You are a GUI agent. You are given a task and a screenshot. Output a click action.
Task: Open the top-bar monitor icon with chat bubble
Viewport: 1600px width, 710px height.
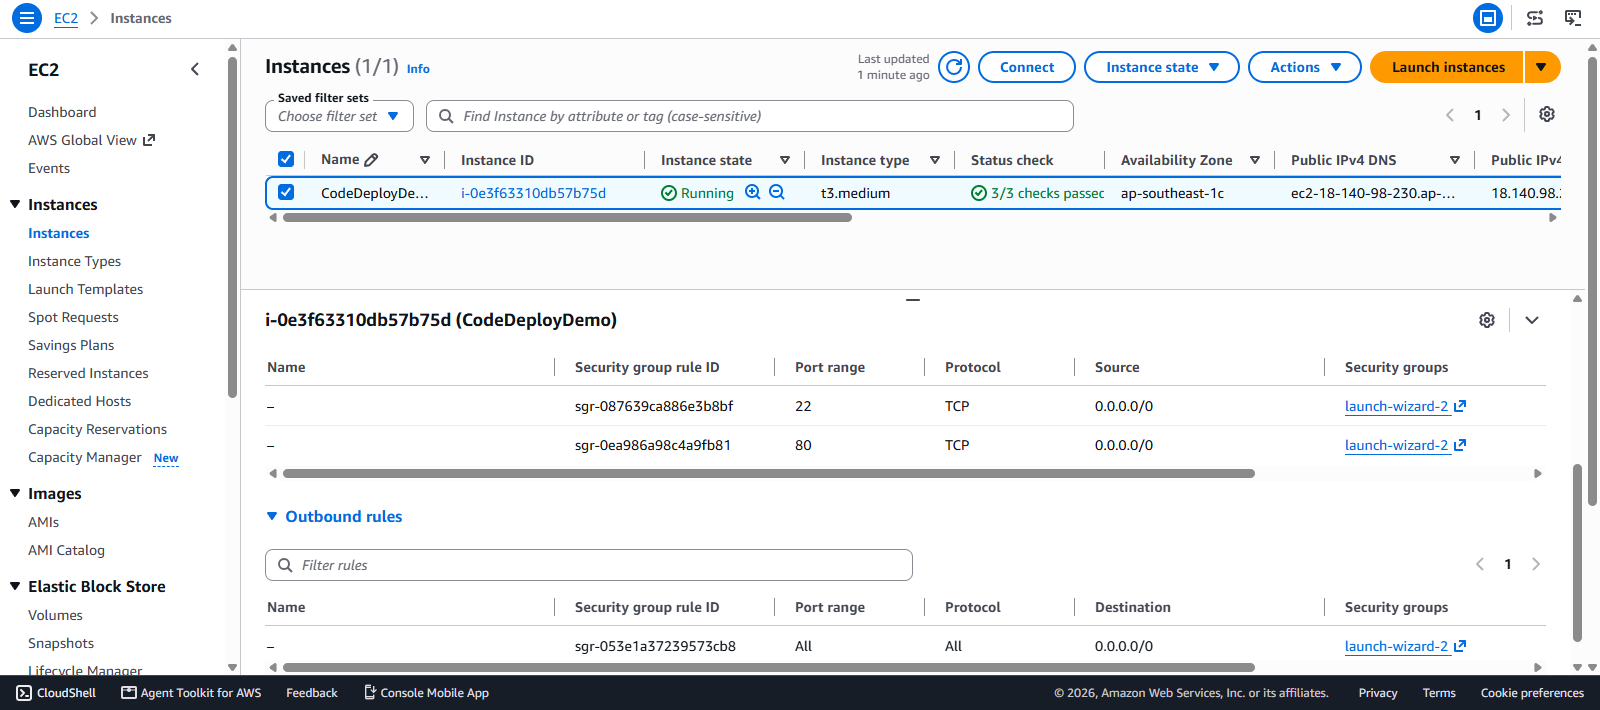(x=1573, y=18)
